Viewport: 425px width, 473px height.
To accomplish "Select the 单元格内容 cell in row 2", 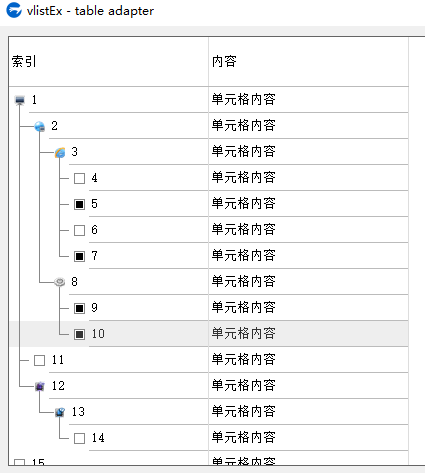I will pyautogui.click(x=308, y=126).
